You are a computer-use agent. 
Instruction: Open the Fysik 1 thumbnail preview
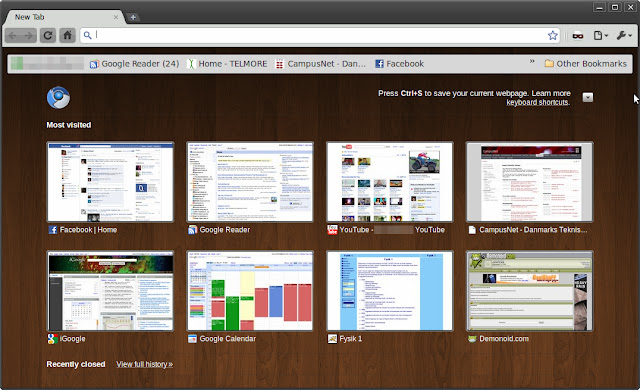tap(390, 291)
